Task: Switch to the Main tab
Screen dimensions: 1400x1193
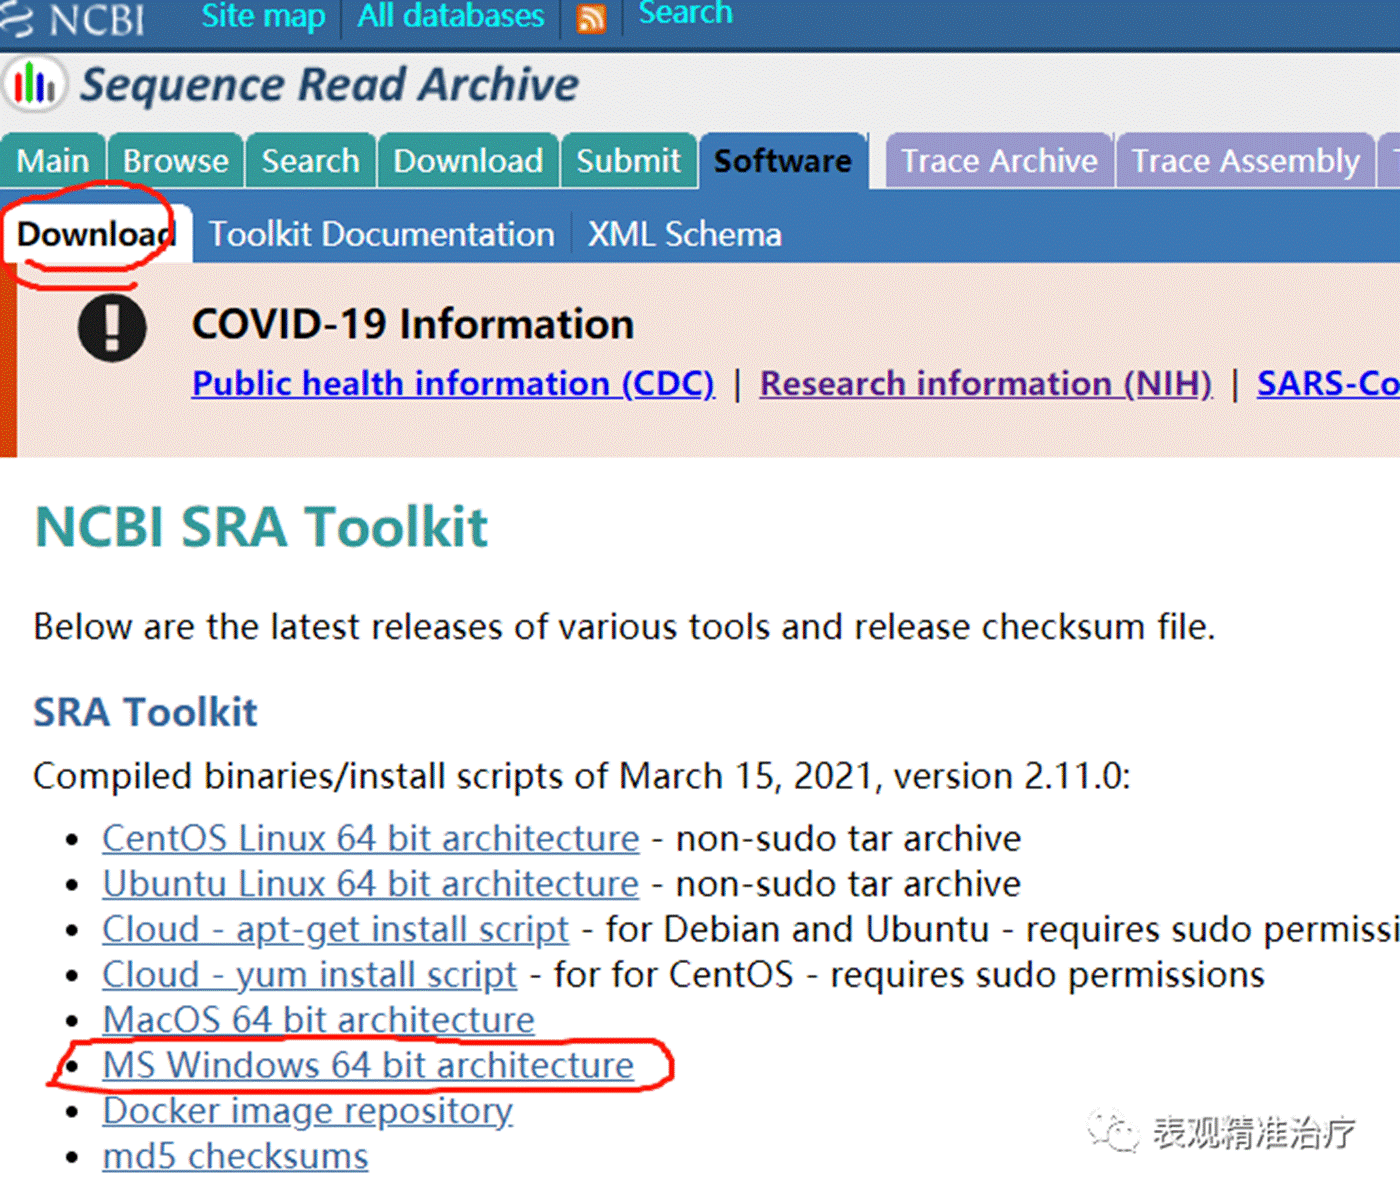Action: click(53, 160)
